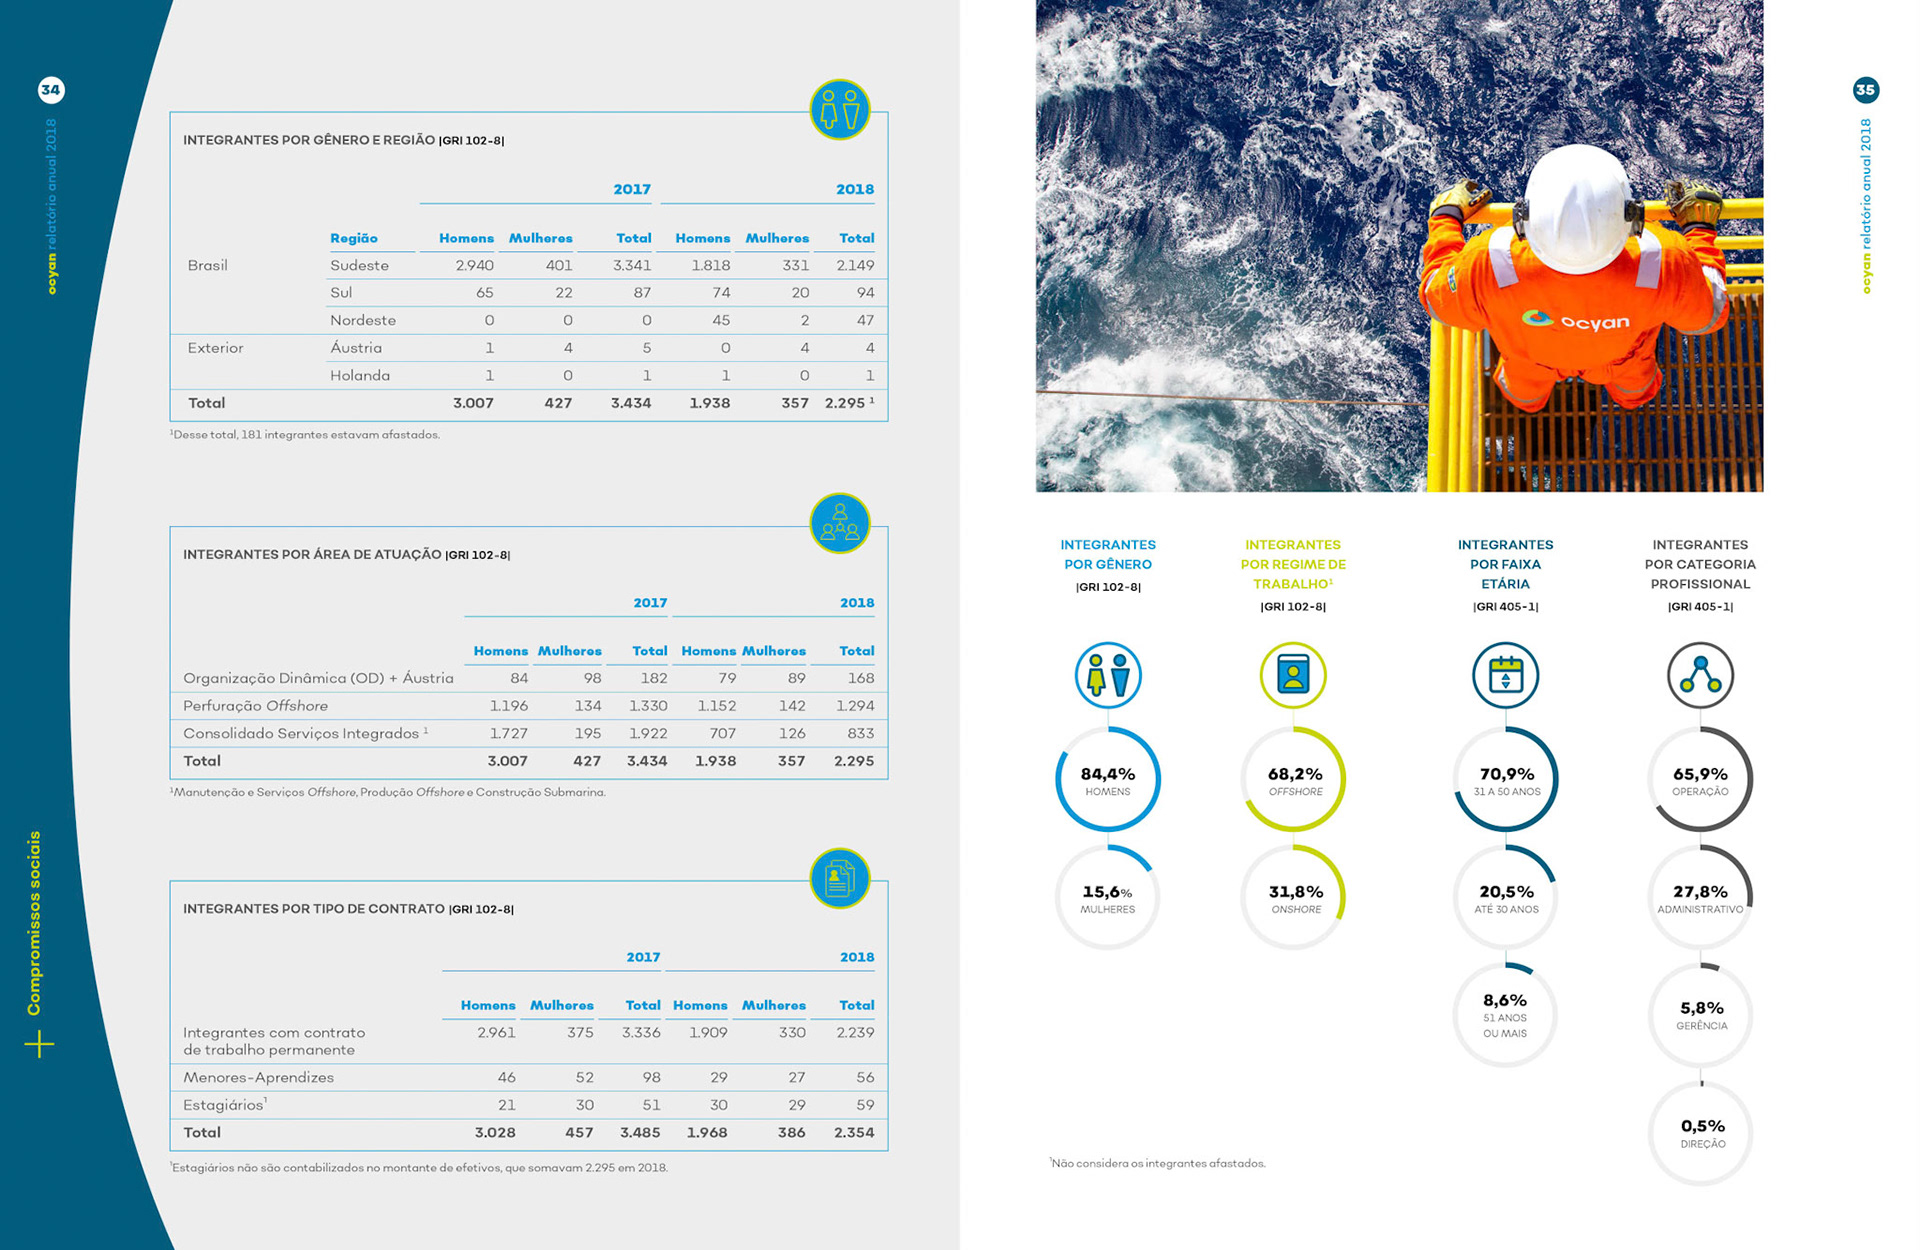The height and width of the screenshot is (1250, 1920).
Task: Click the man-woman icon under Integrantes por Gênero
Action: (1107, 675)
